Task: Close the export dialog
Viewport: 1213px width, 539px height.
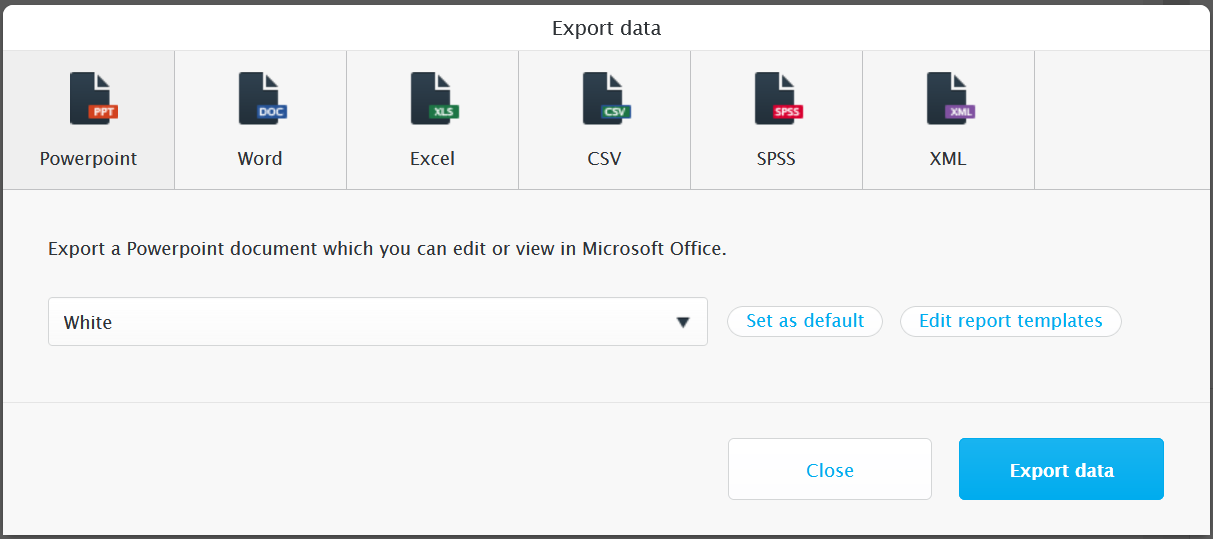Action: 830,469
